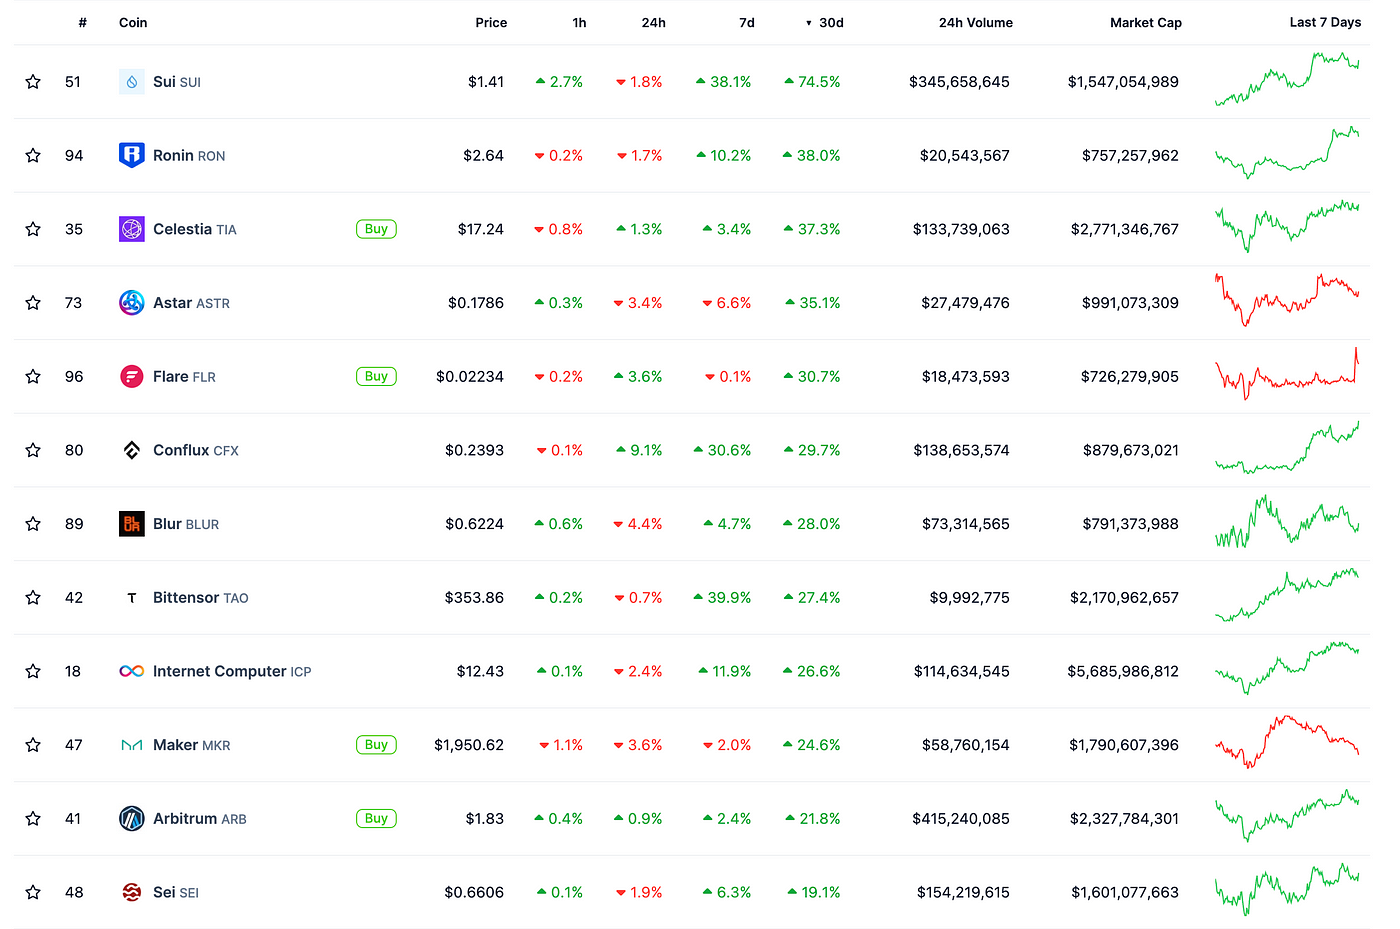Open the Celestia TIA coin link
1400x929 pixels.
click(195, 229)
